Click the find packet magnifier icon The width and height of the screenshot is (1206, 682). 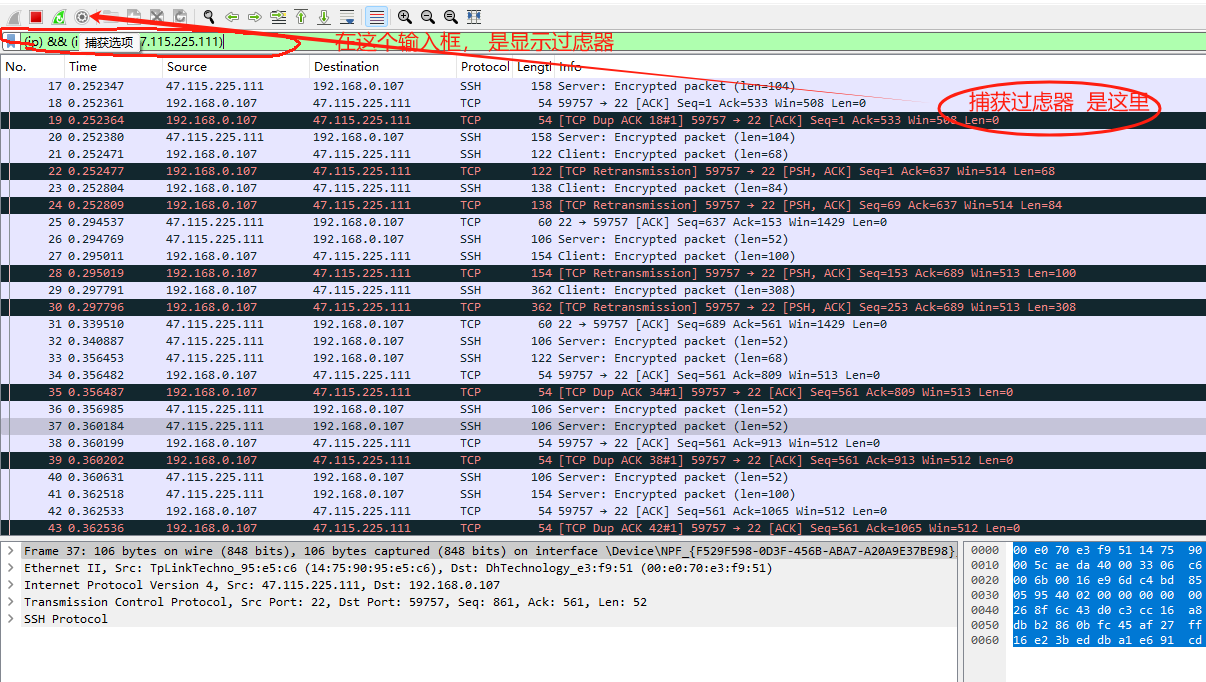[x=208, y=17]
